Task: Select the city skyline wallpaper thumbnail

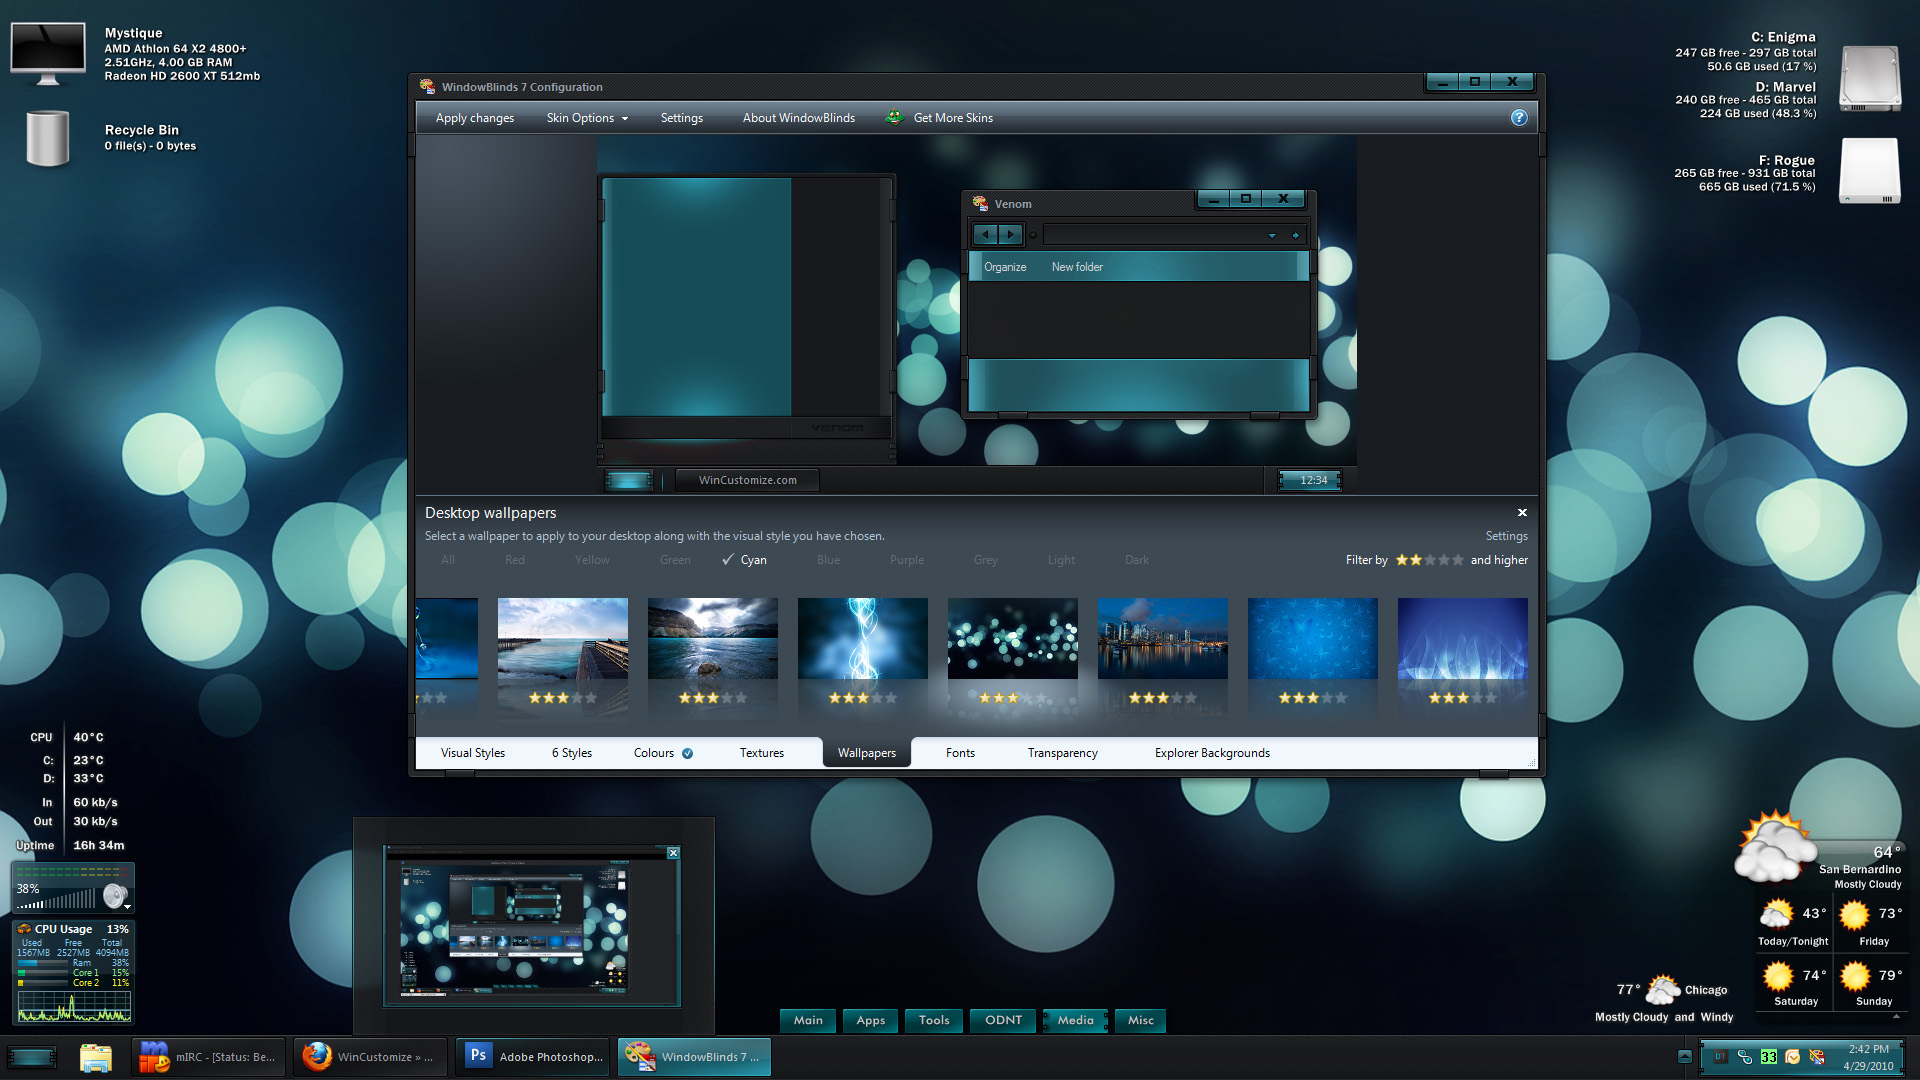Action: (x=1163, y=638)
